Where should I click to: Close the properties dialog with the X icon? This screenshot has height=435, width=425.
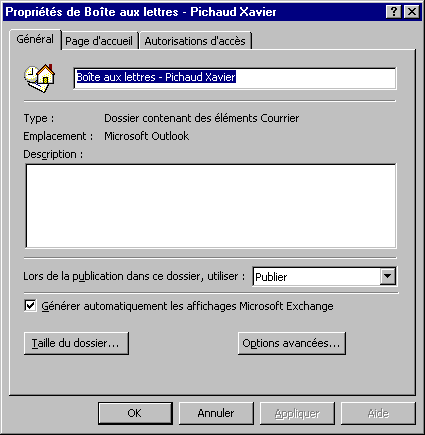412,12
